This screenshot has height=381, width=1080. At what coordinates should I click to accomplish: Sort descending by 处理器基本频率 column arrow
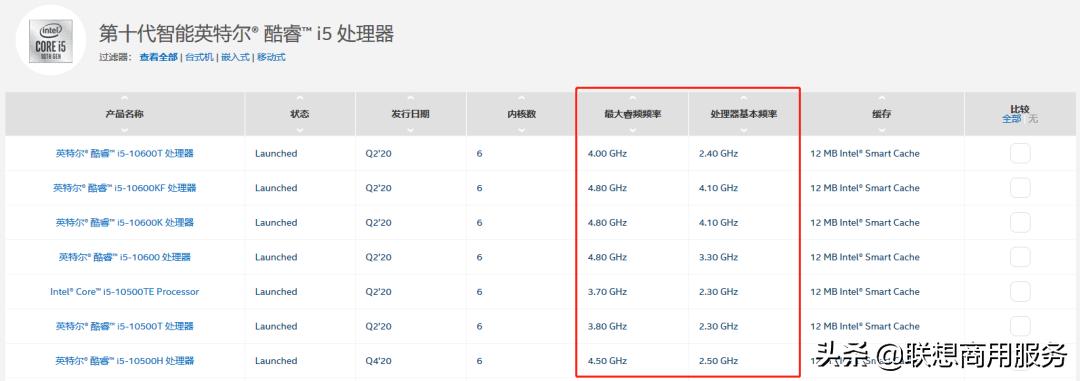coord(744,130)
